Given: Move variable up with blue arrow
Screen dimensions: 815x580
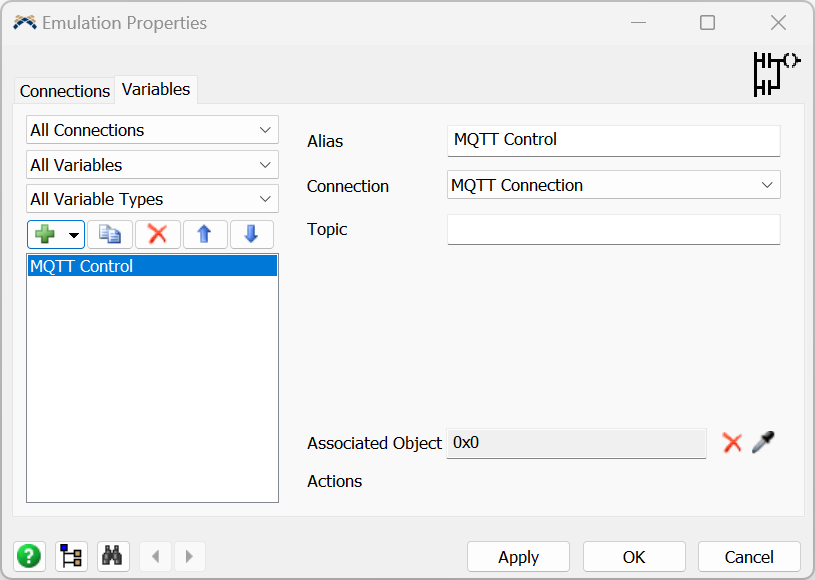Looking at the screenshot, I should tap(204, 234).
